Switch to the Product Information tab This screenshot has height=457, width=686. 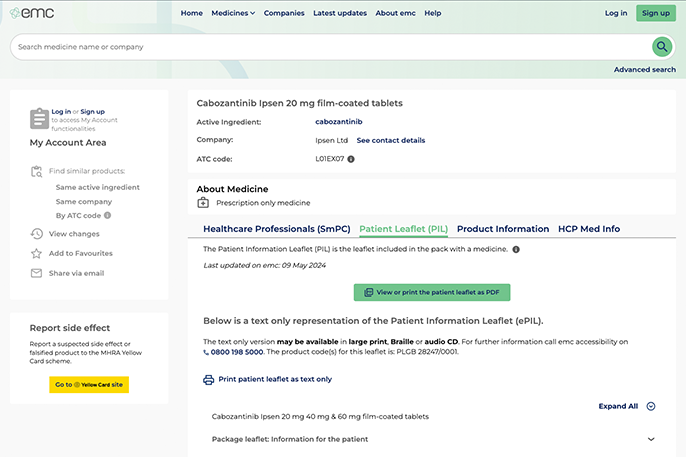click(x=503, y=229)
